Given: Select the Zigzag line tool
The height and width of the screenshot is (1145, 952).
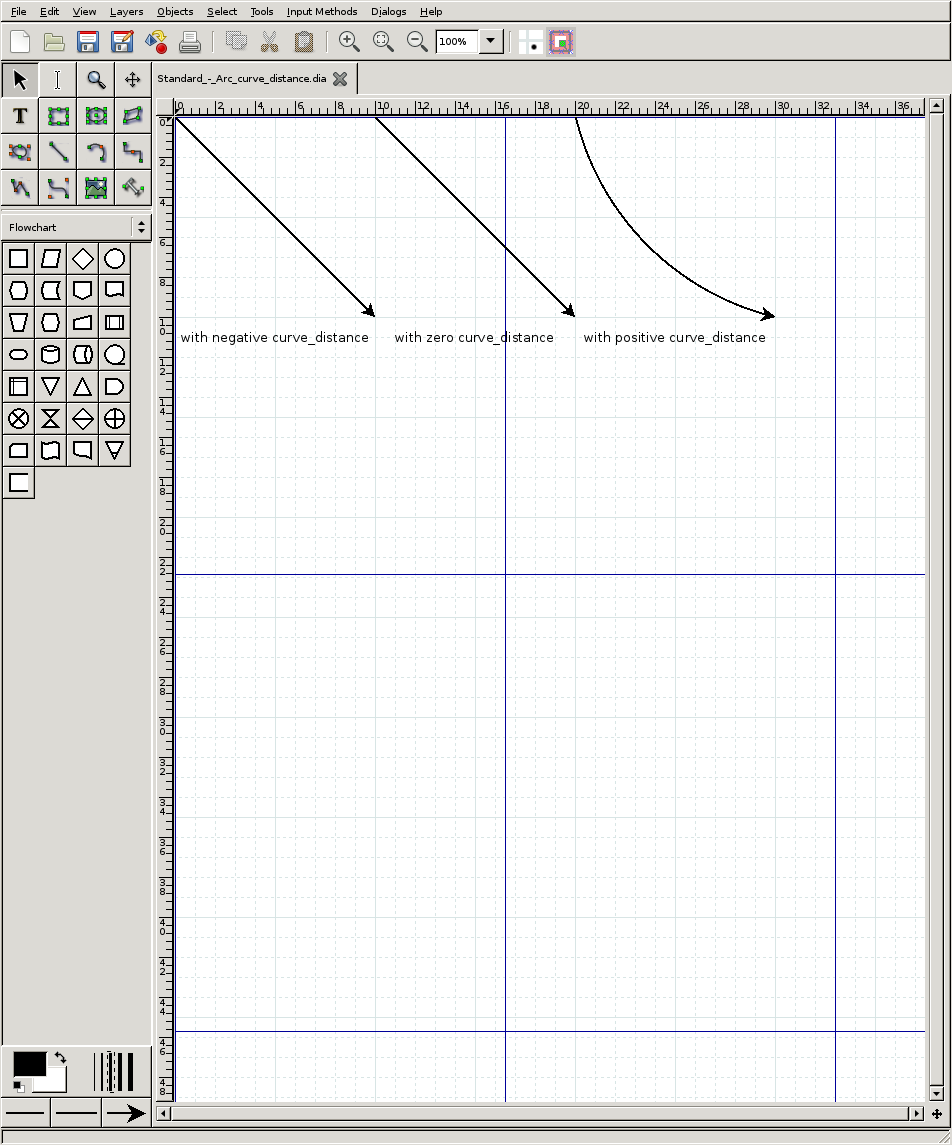Looking at the screenshot, I should click(133, 152).
